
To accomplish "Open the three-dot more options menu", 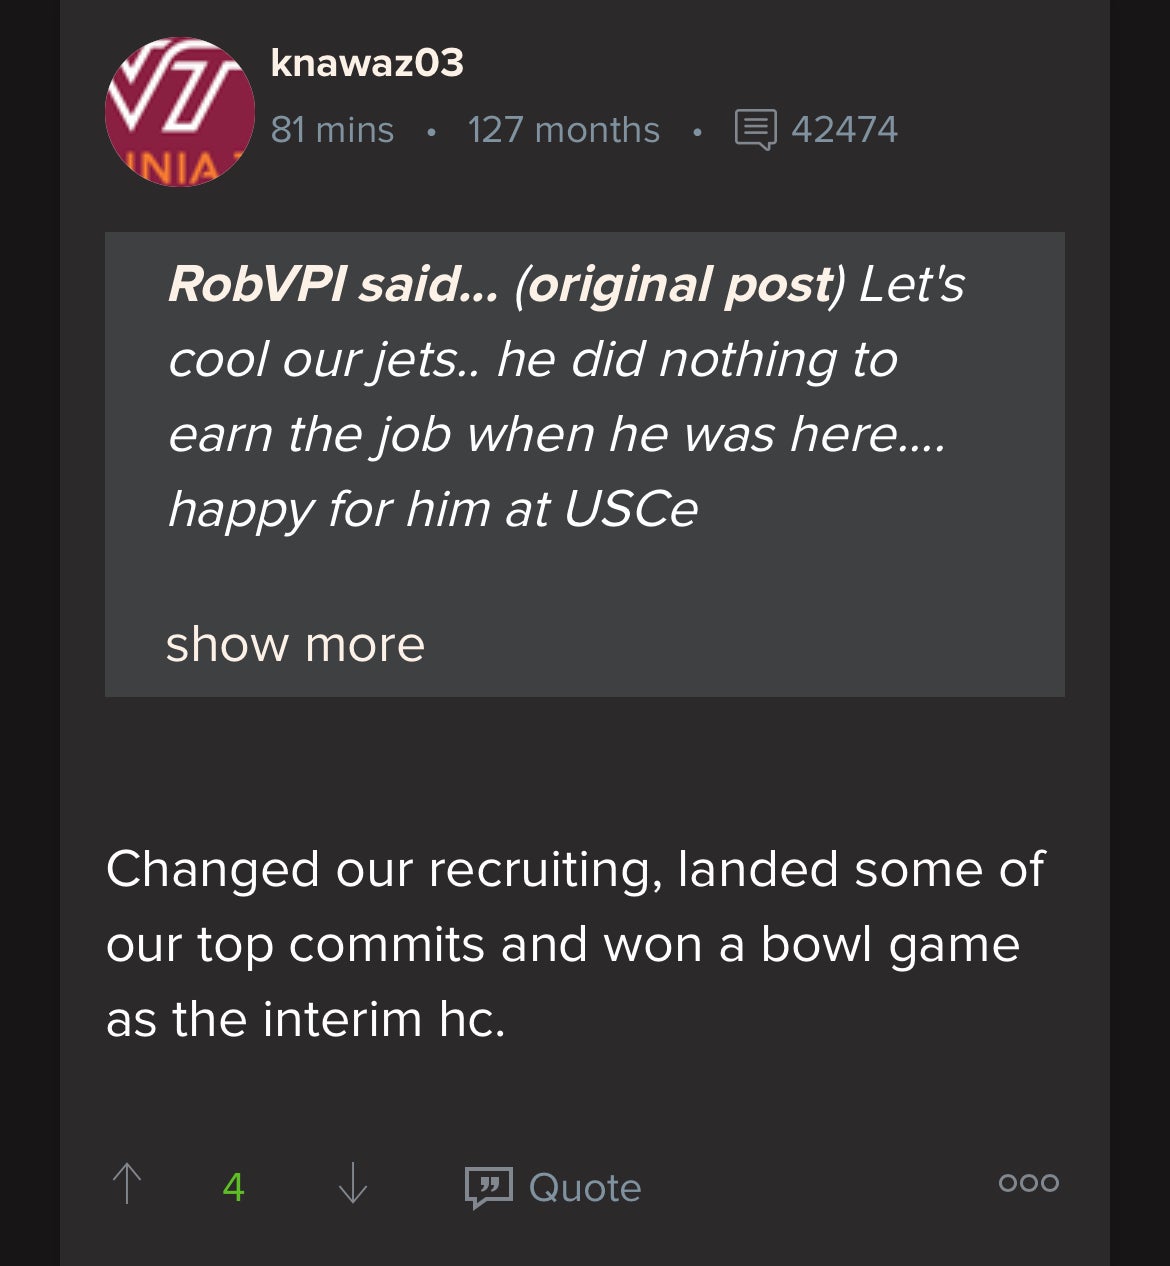I will (1028, 1183).
